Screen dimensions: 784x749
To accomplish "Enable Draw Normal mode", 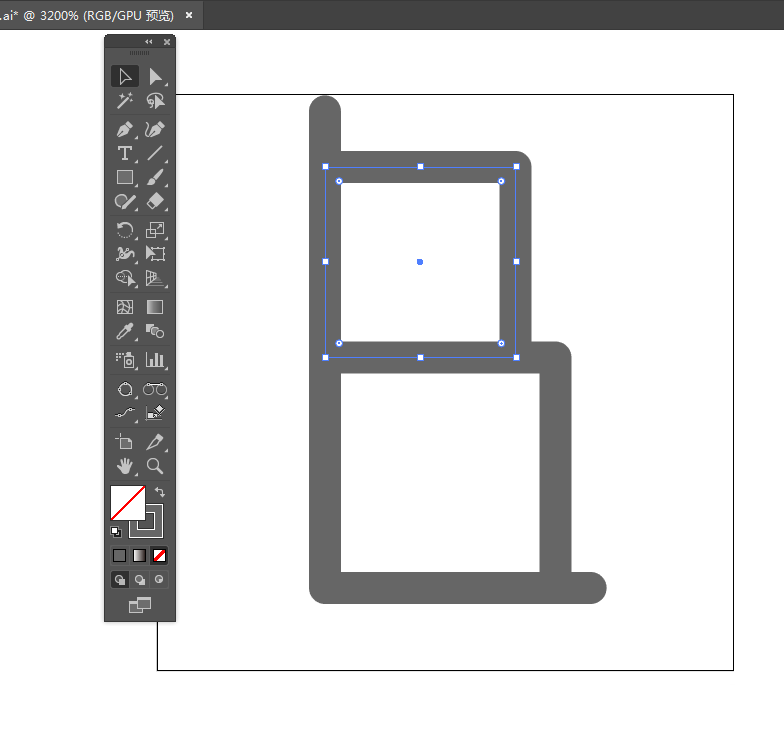I will click(120, 580).
